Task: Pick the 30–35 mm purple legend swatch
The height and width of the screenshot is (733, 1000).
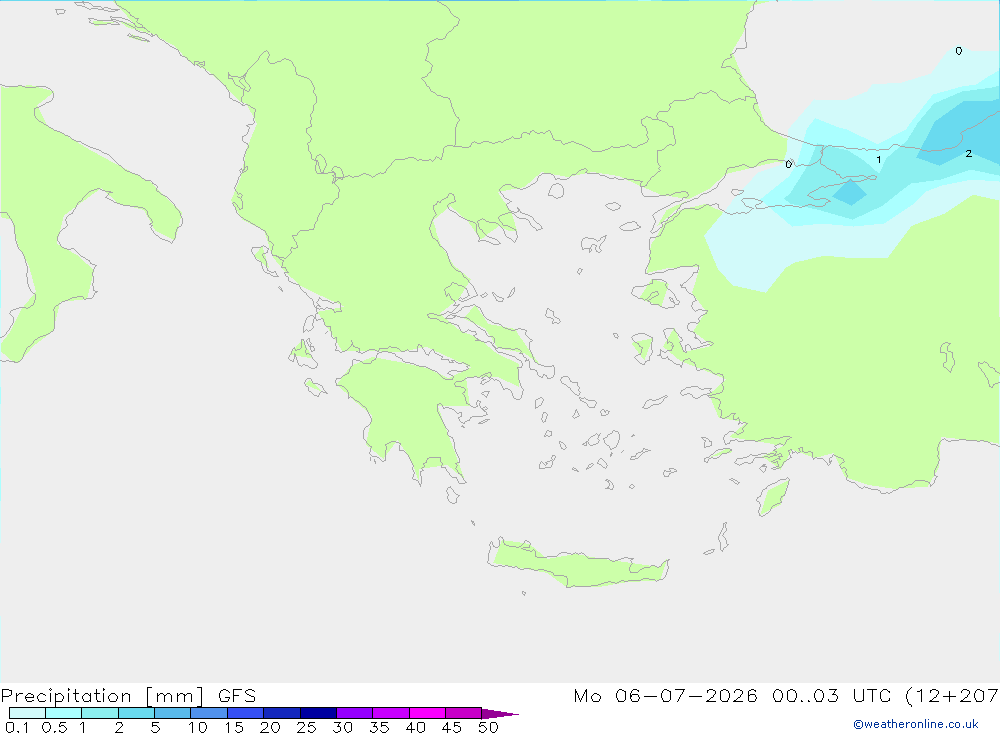Action: [355, 713]
